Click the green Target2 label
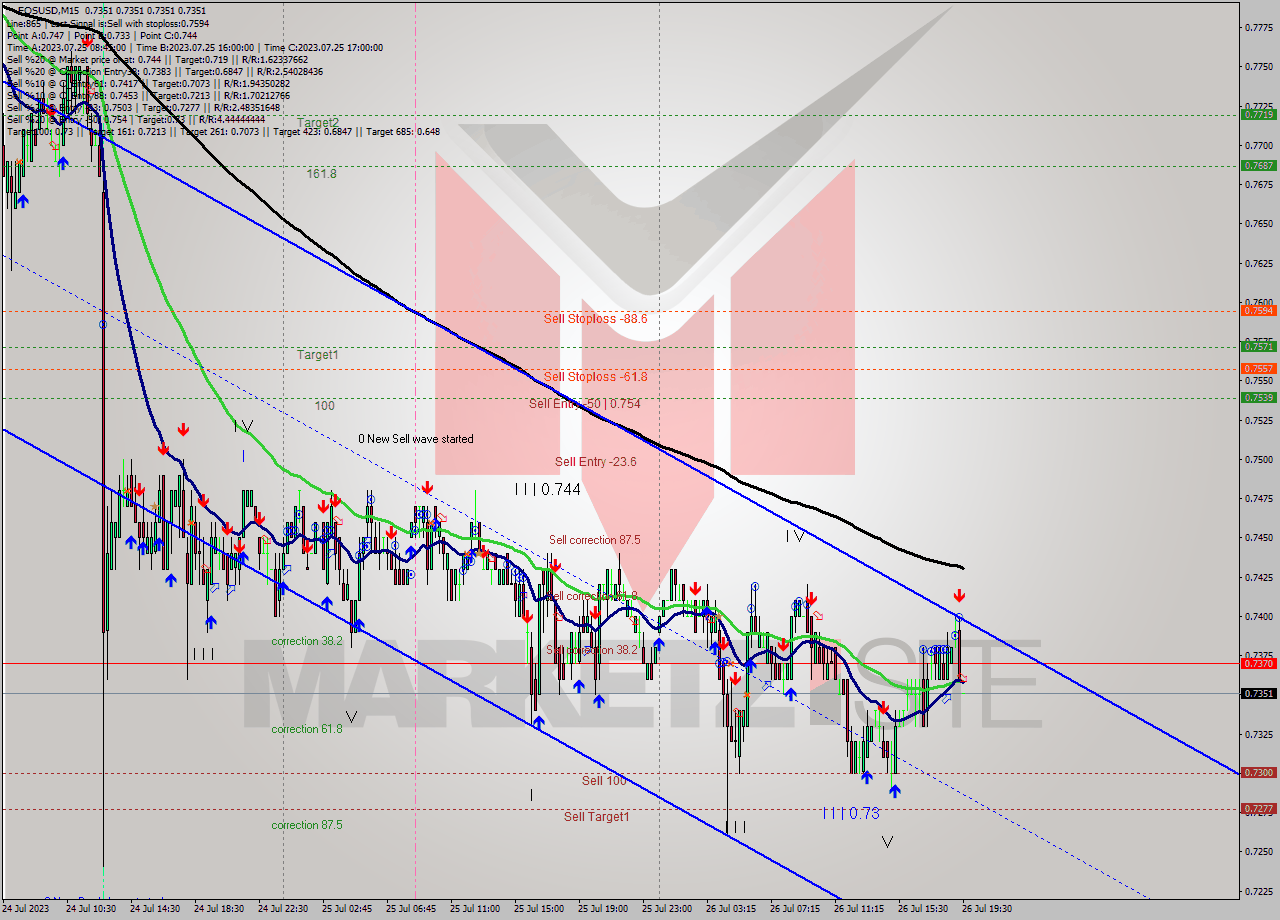This screenshot has height=920, width=1280. tap(317, 122)
